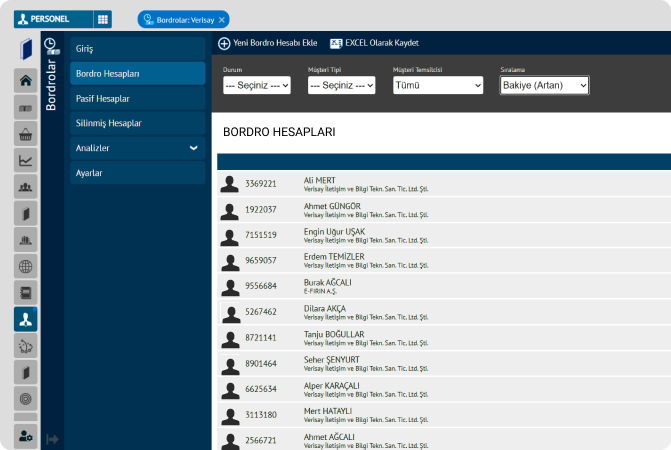This screenshot has width=671, height=450.
Task: Go to Pasif Hesaplar menu item
Action: (x=103, y=99)
